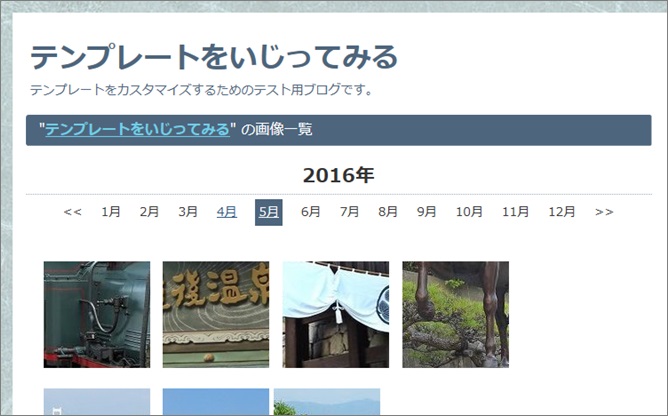Select 8月 in month navigation
Screen dimensions: 668x416
click(388, 212)
